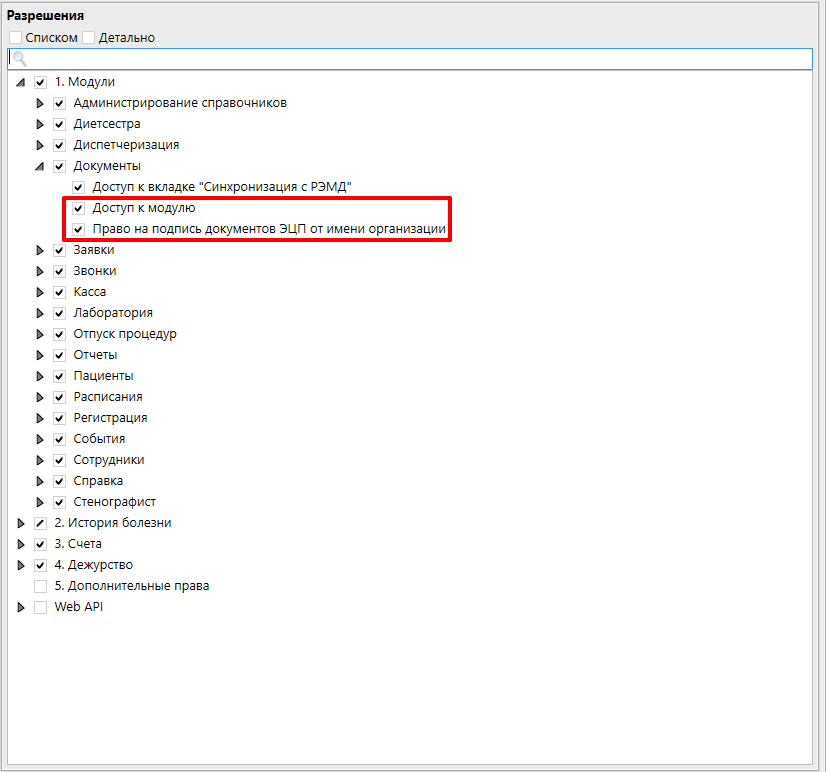Uncheck the Доступ к модулю checkbox
Viewport: 826px width, 772px height.
(79, 208)
